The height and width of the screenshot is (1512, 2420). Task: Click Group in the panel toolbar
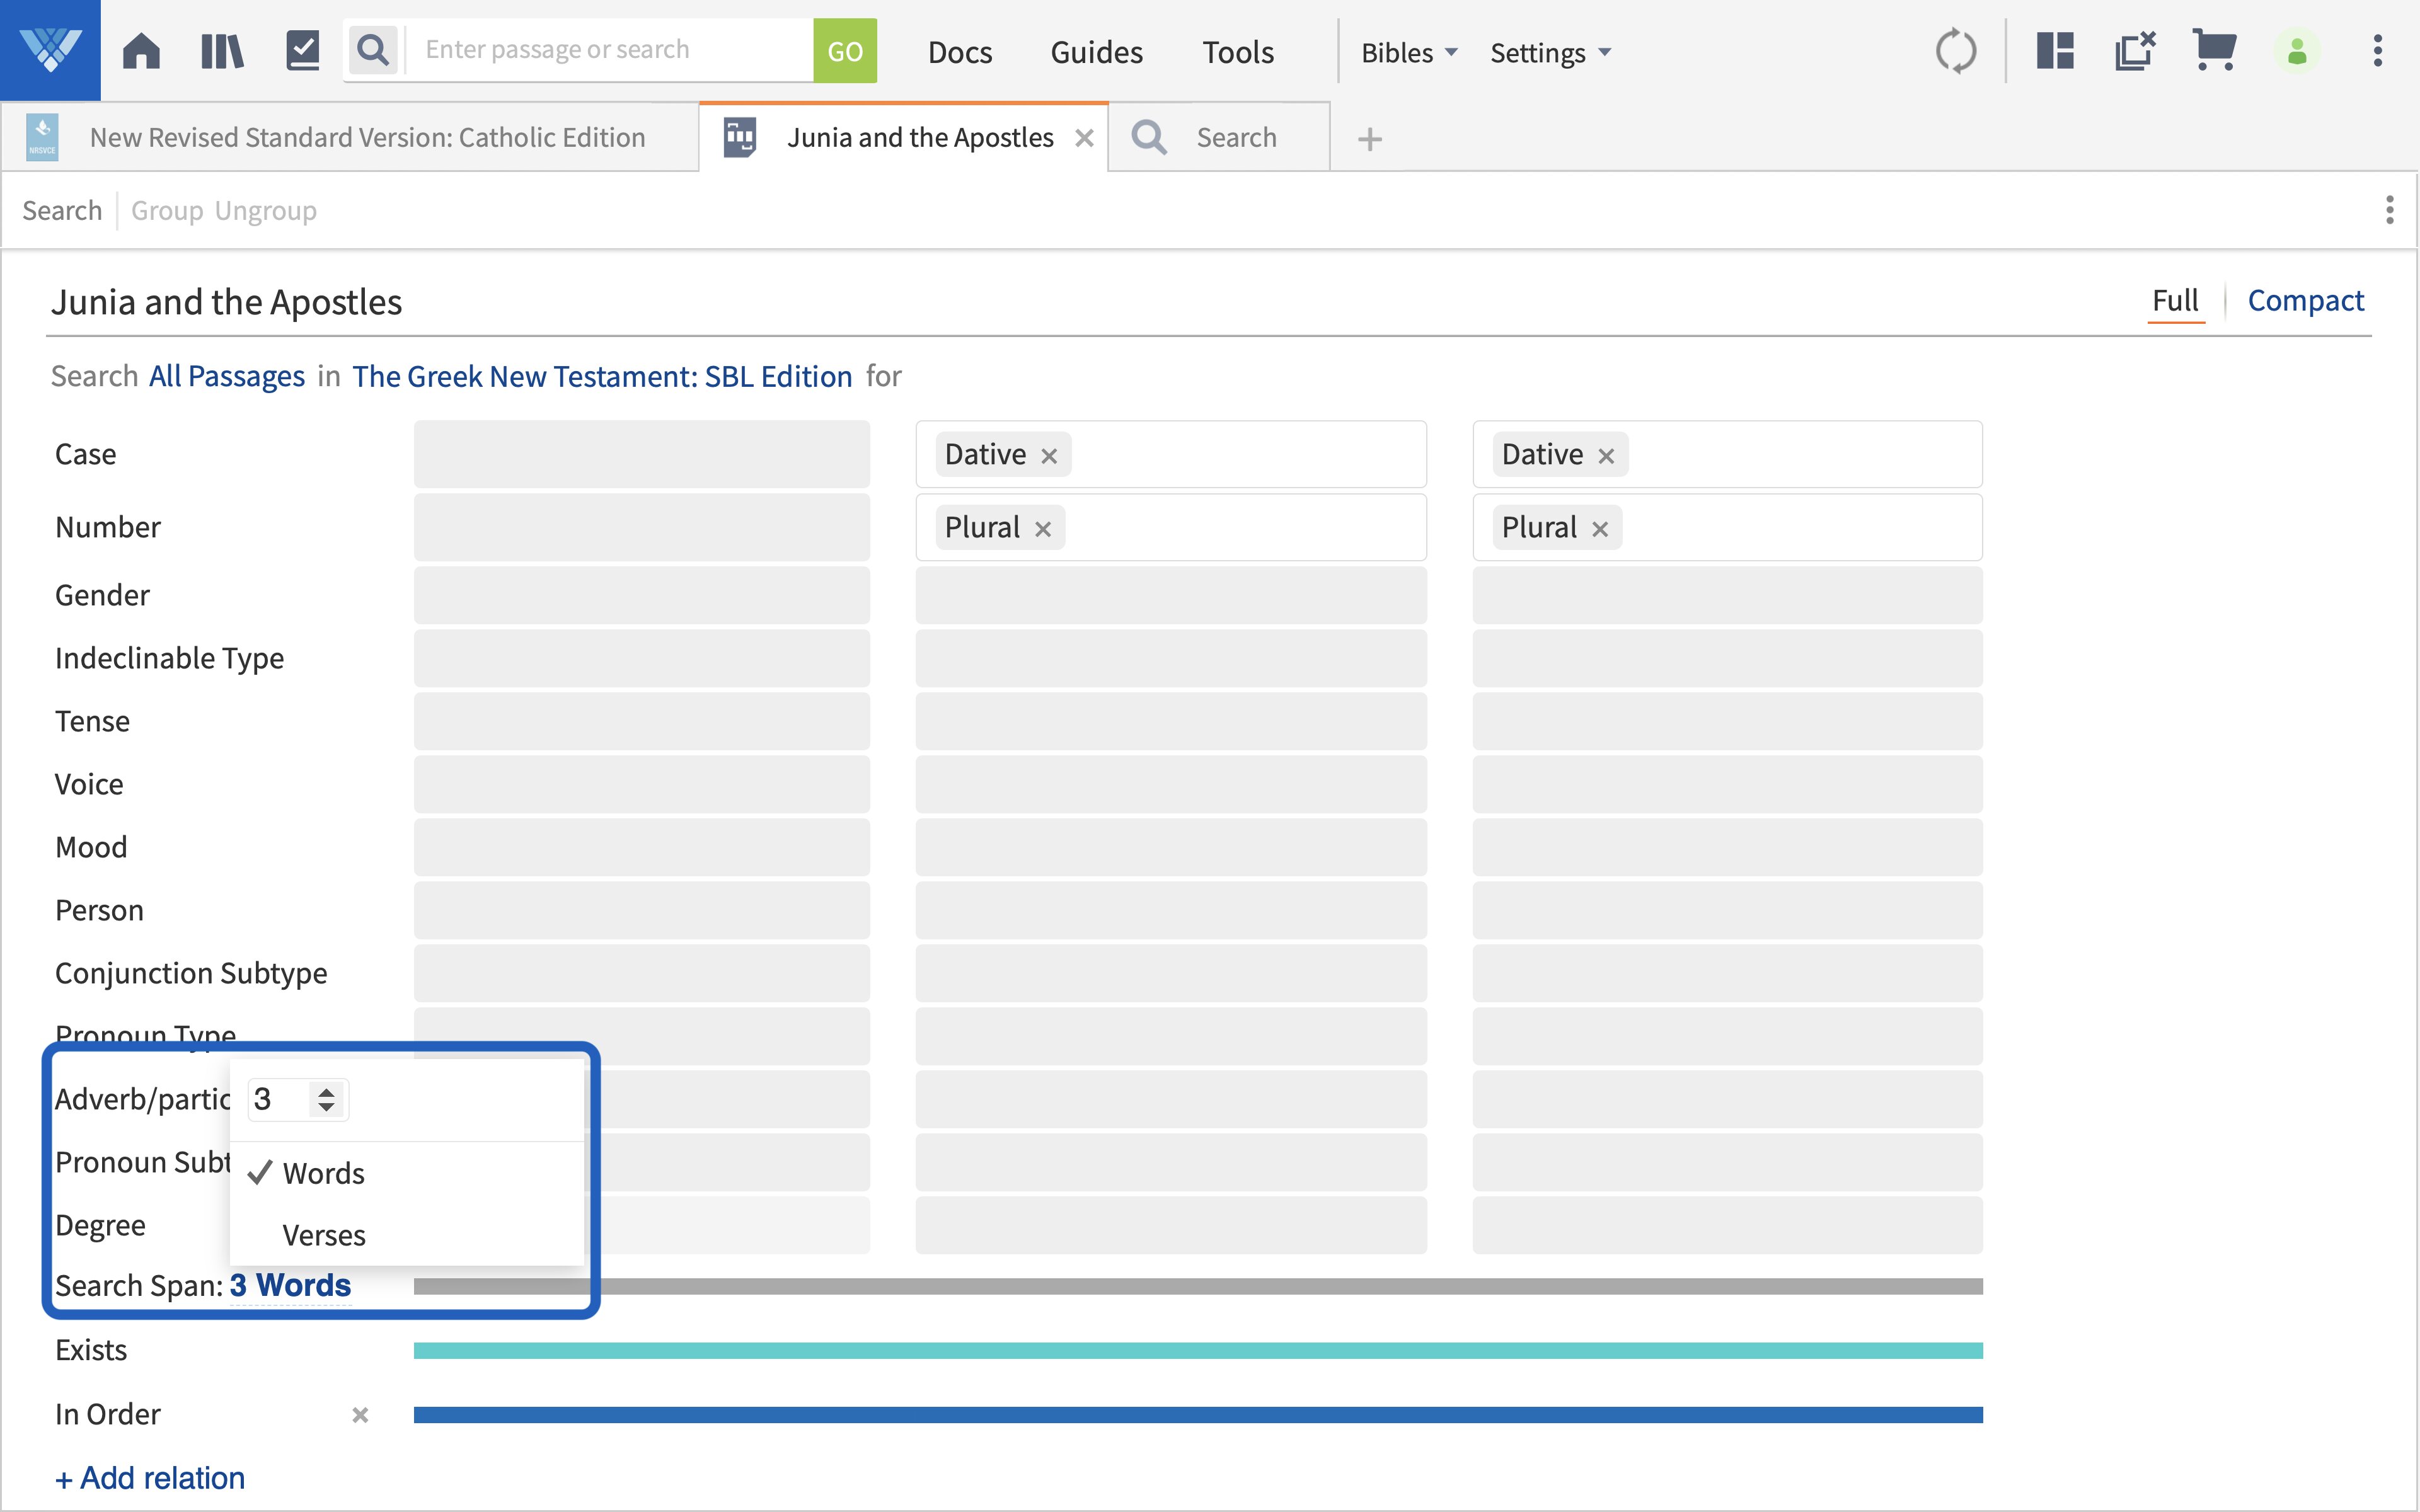[x=167, y=210]
